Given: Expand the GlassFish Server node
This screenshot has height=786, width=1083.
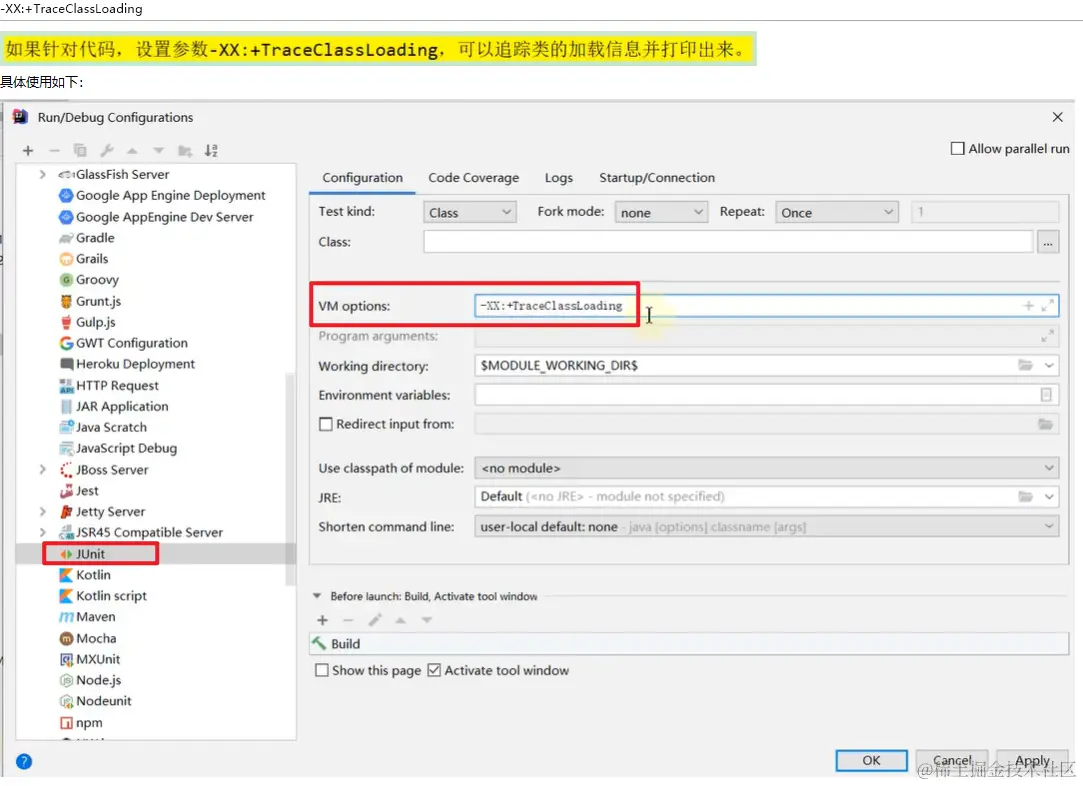Looking at the screenshot, I should tap(42, 174).
